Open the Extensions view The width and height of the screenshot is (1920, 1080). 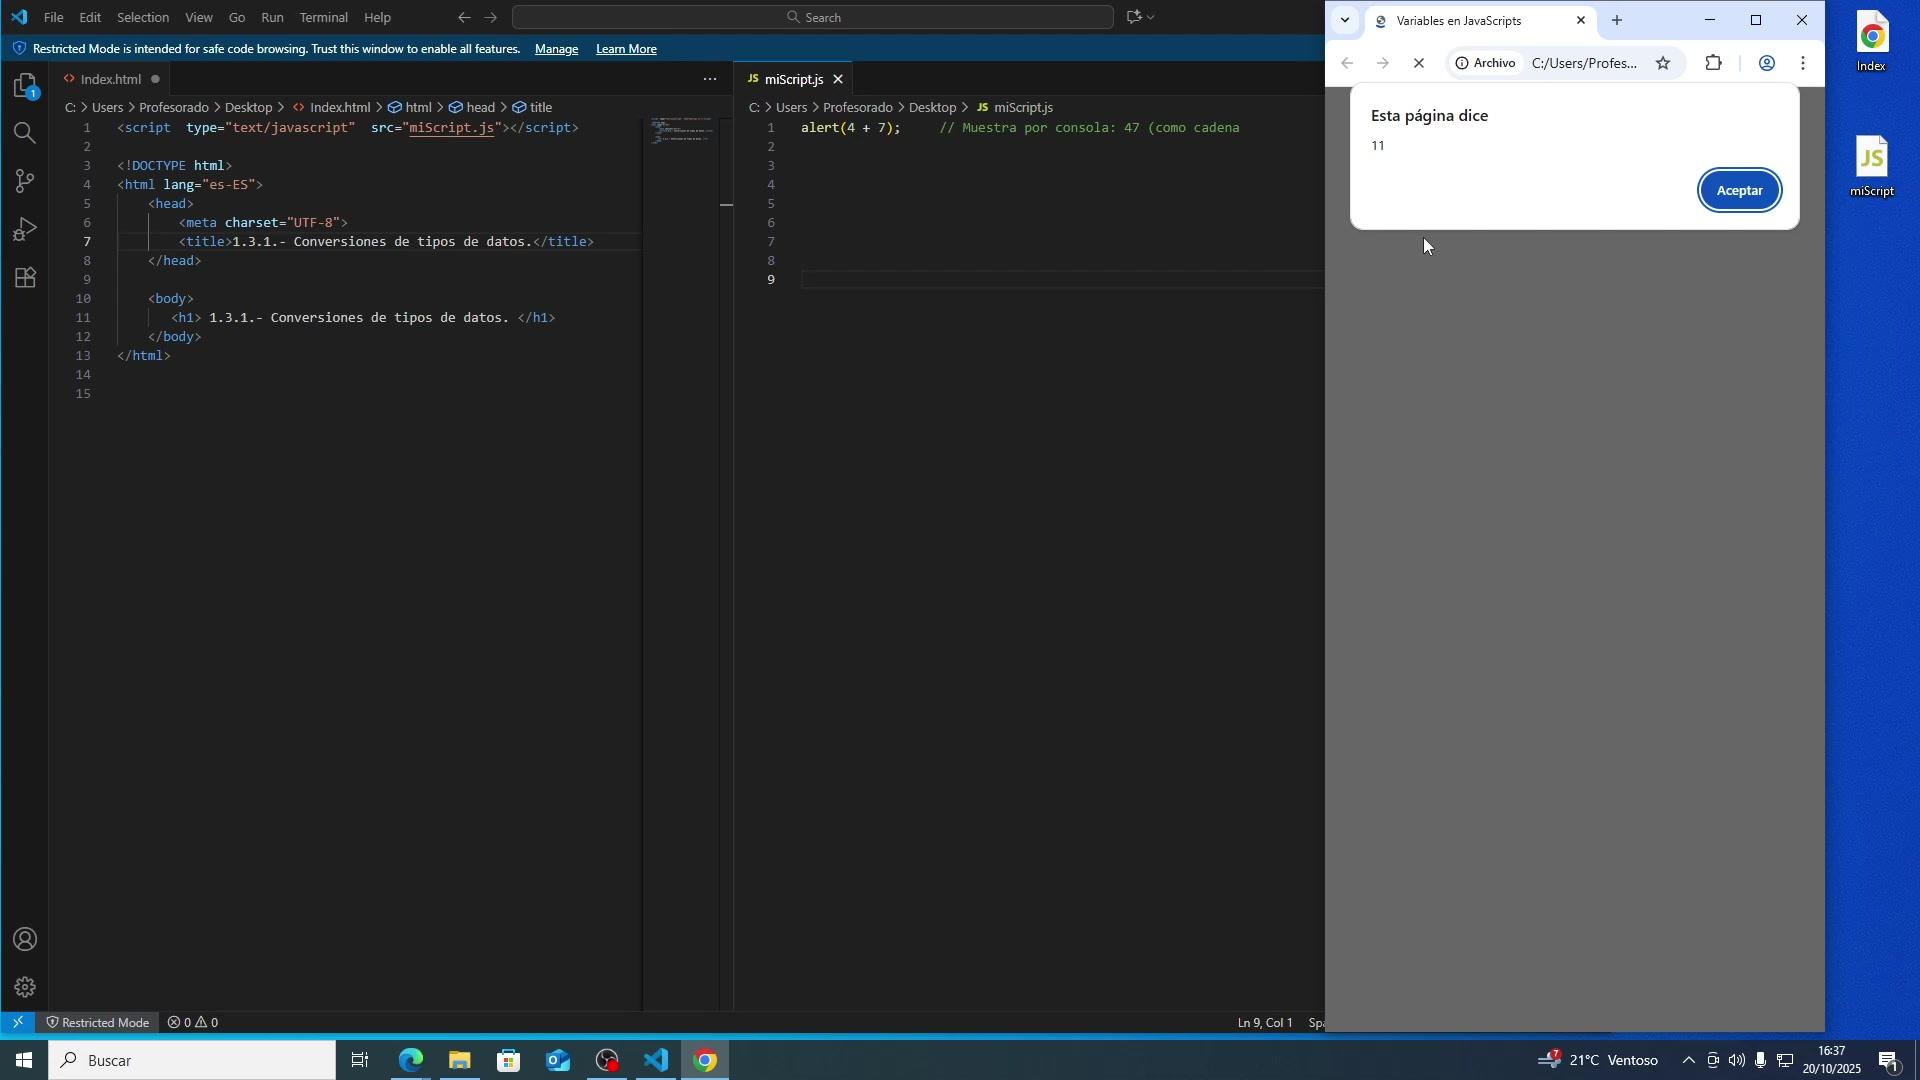[25, 277]
